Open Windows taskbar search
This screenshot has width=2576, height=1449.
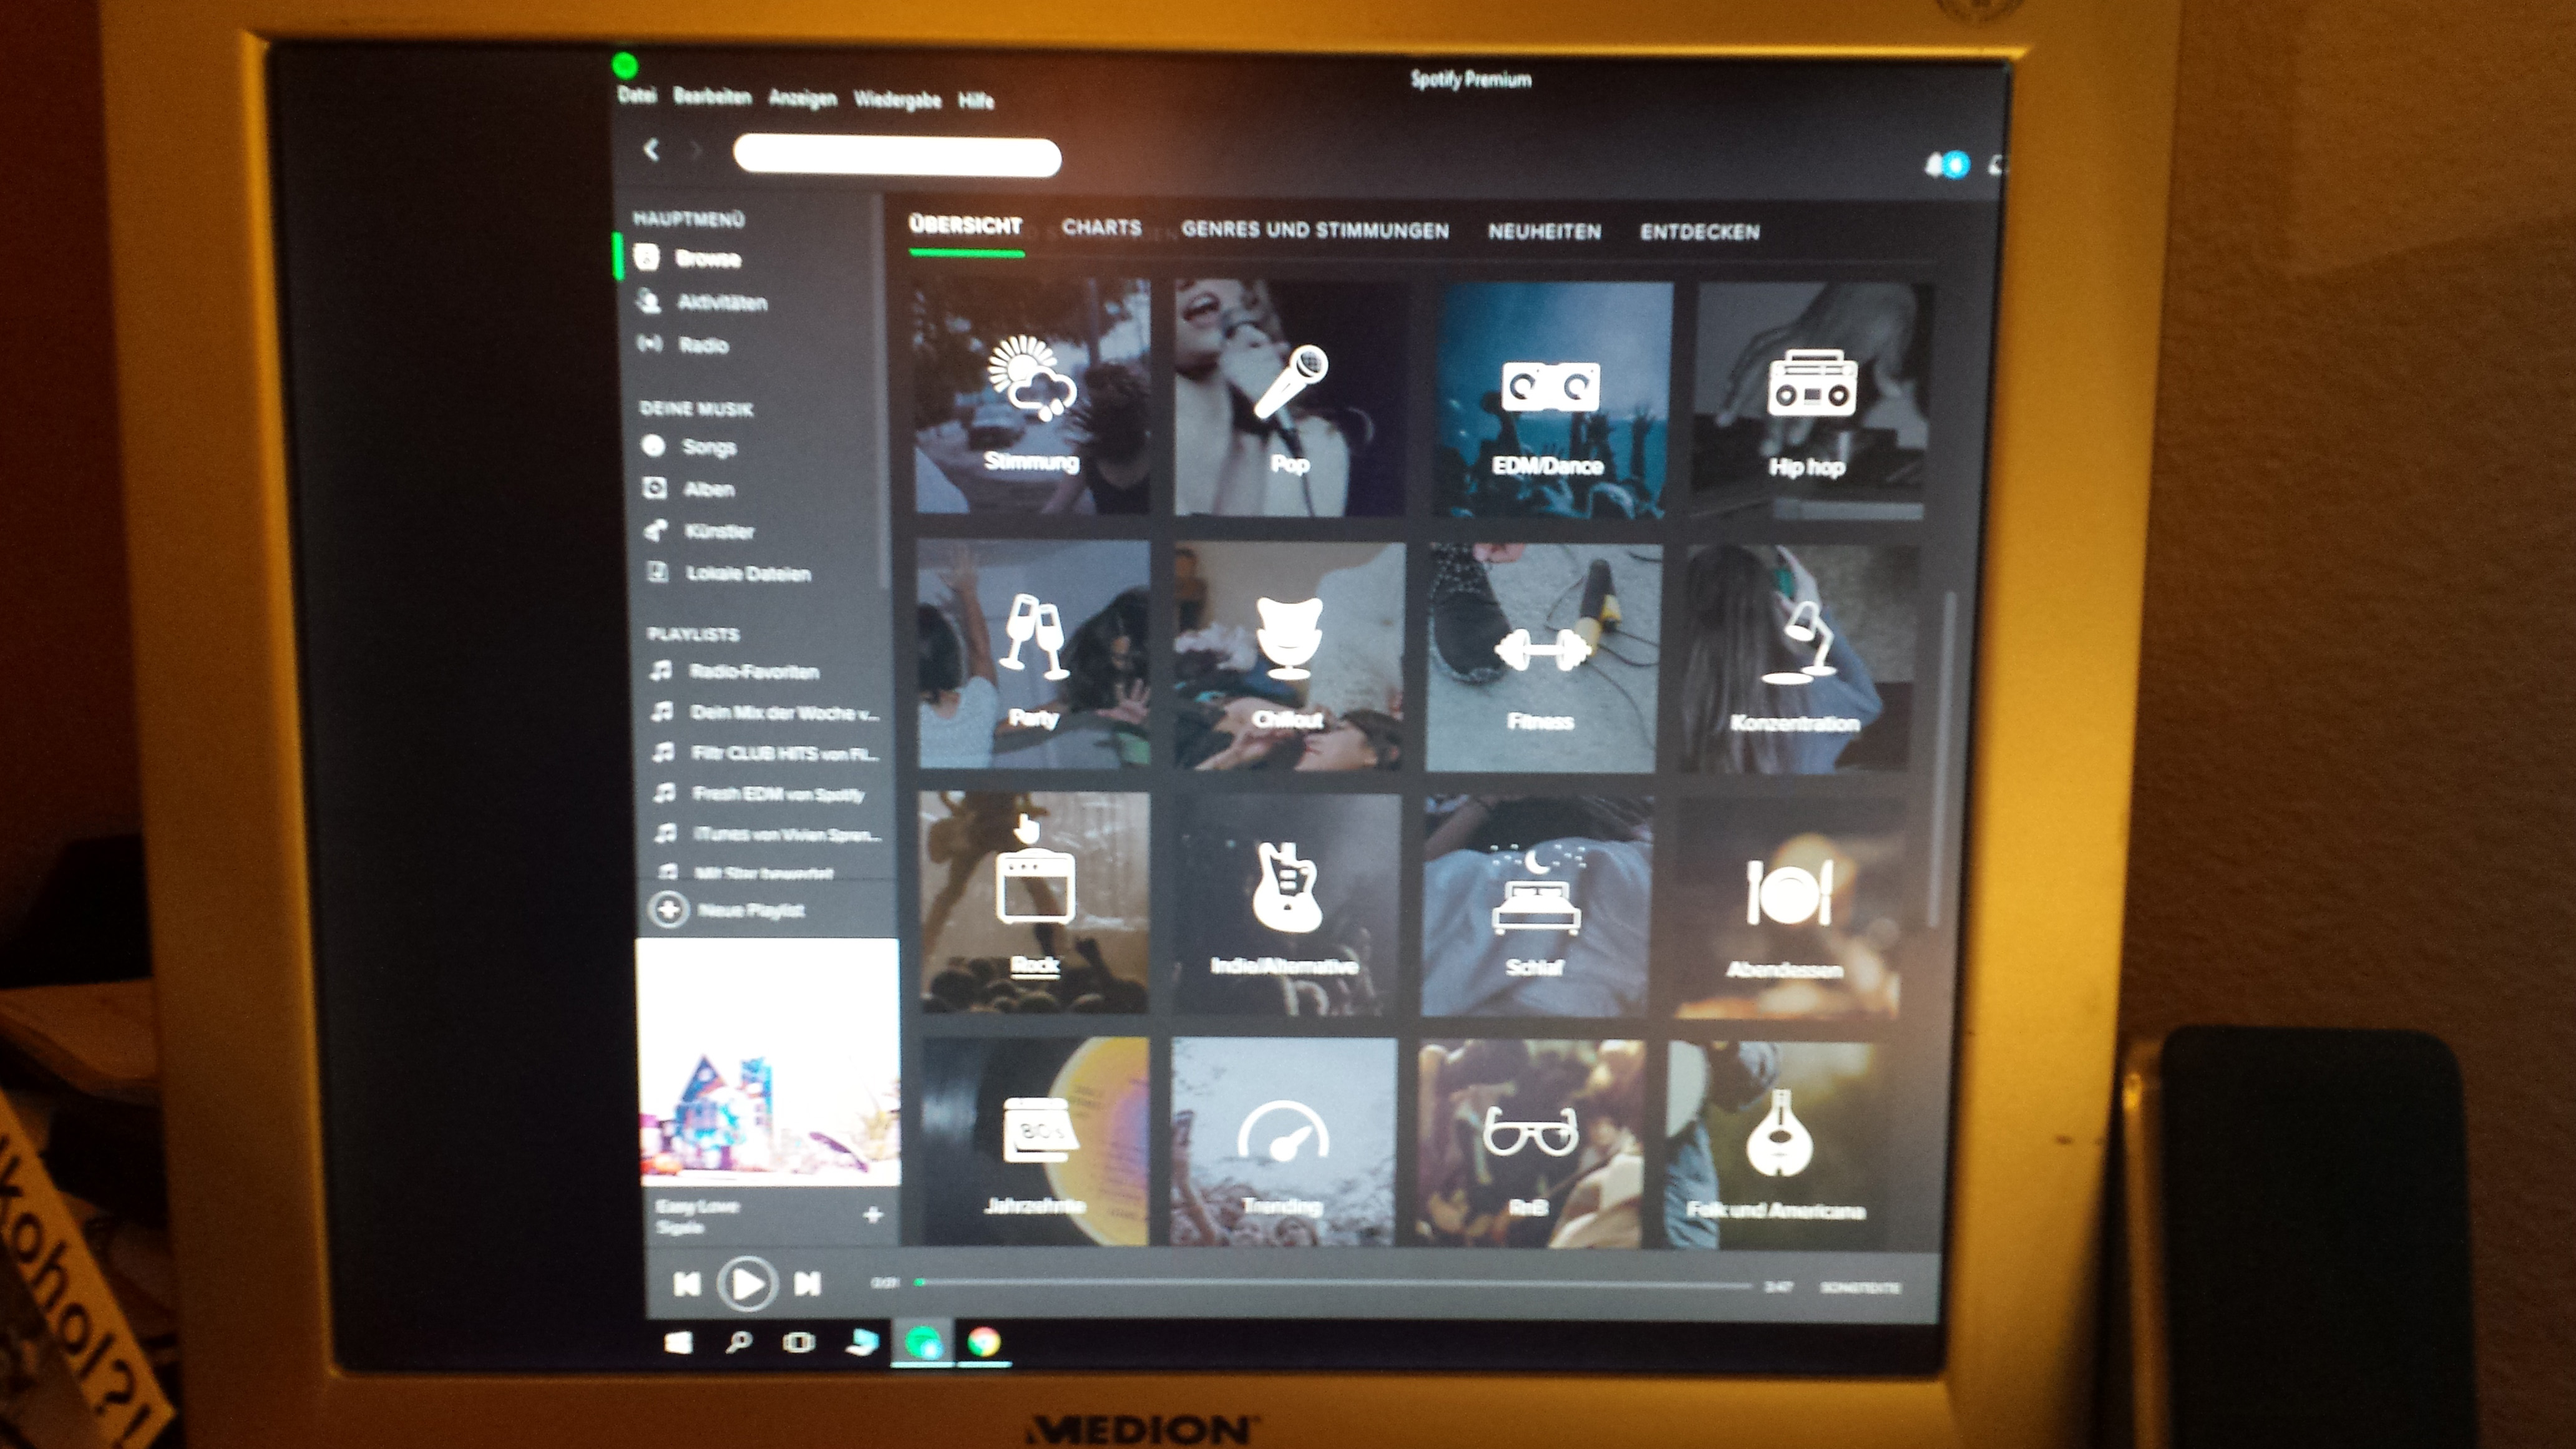coord(738,1342)
